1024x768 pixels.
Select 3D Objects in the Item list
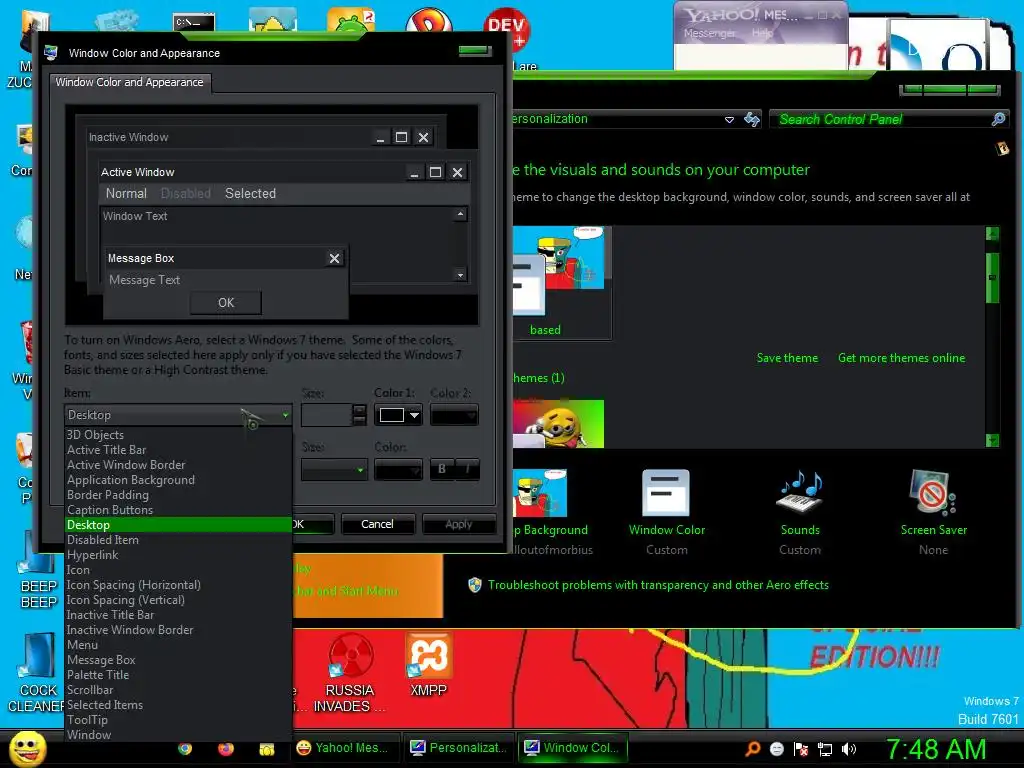(178, 435)
